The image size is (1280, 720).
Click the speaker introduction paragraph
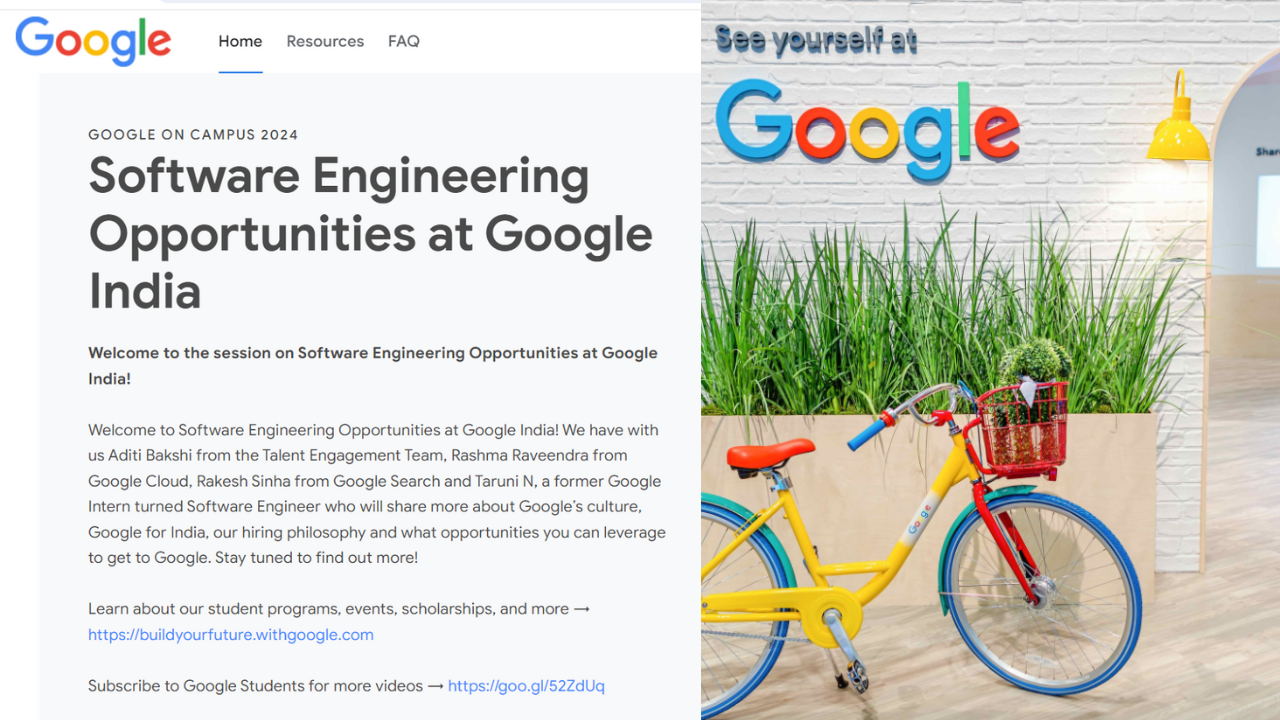tap(377, 493)
